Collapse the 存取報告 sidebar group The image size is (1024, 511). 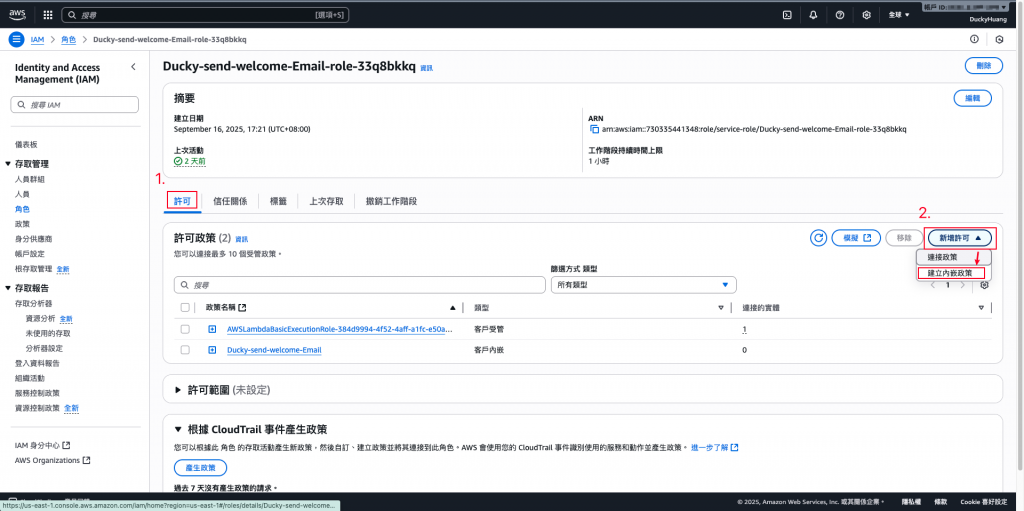click(8, 288)
